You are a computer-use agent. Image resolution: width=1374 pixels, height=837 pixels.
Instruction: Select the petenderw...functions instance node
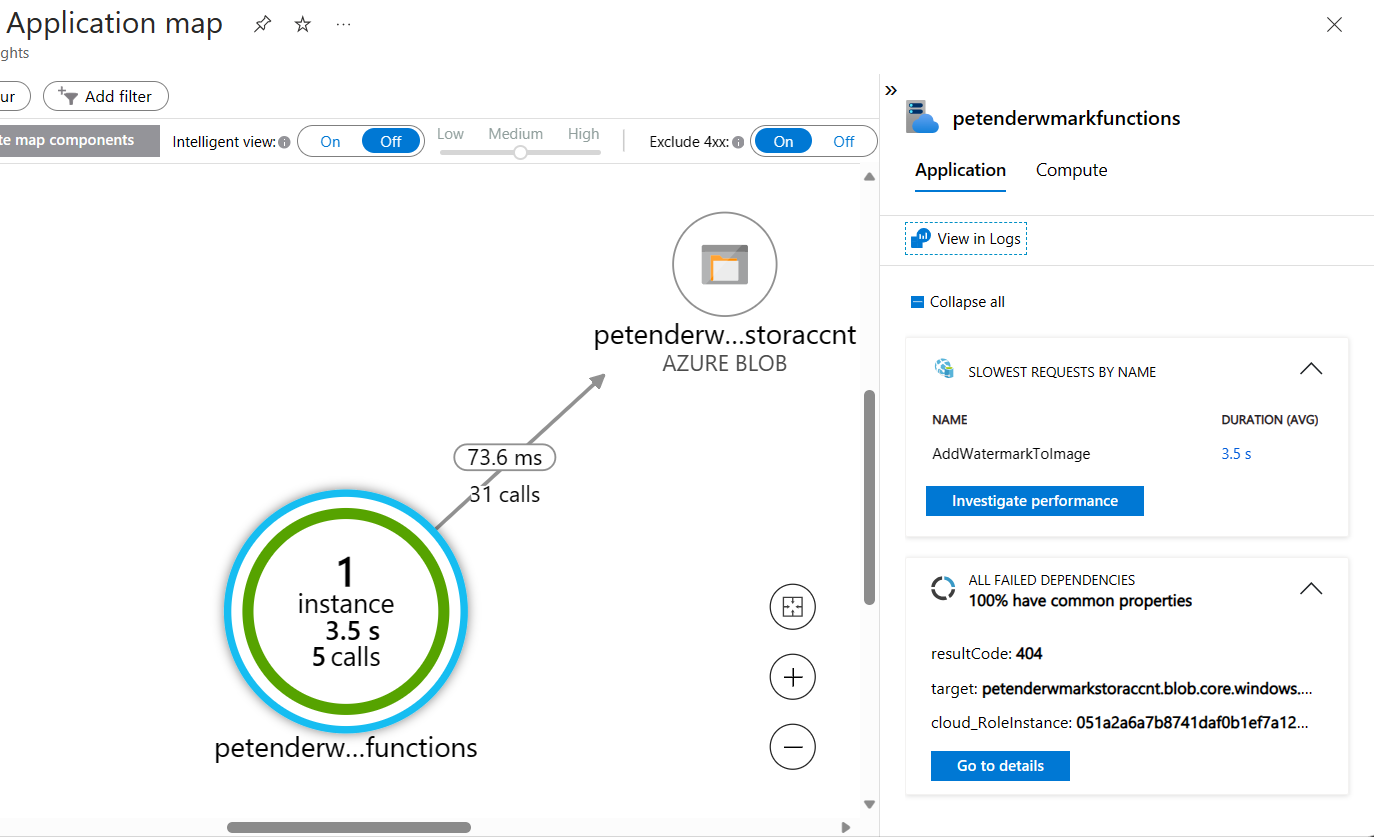click(346, 611)
